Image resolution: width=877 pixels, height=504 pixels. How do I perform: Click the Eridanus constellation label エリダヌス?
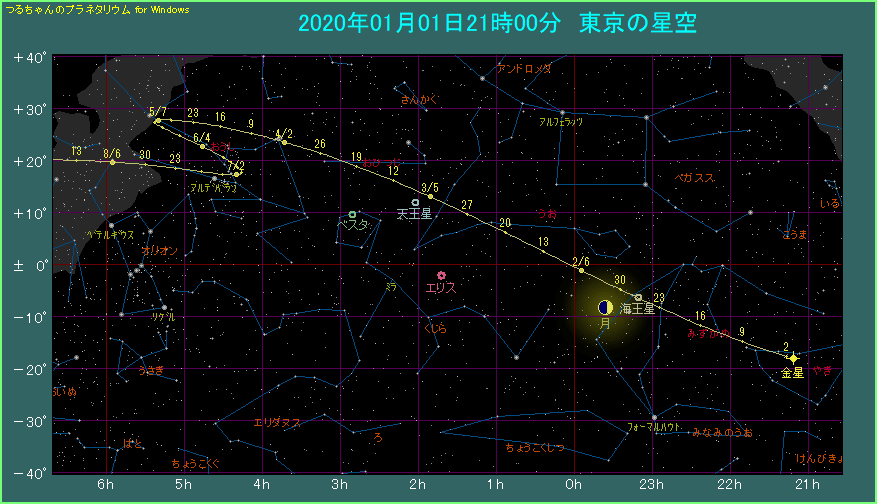click(277, 422)
